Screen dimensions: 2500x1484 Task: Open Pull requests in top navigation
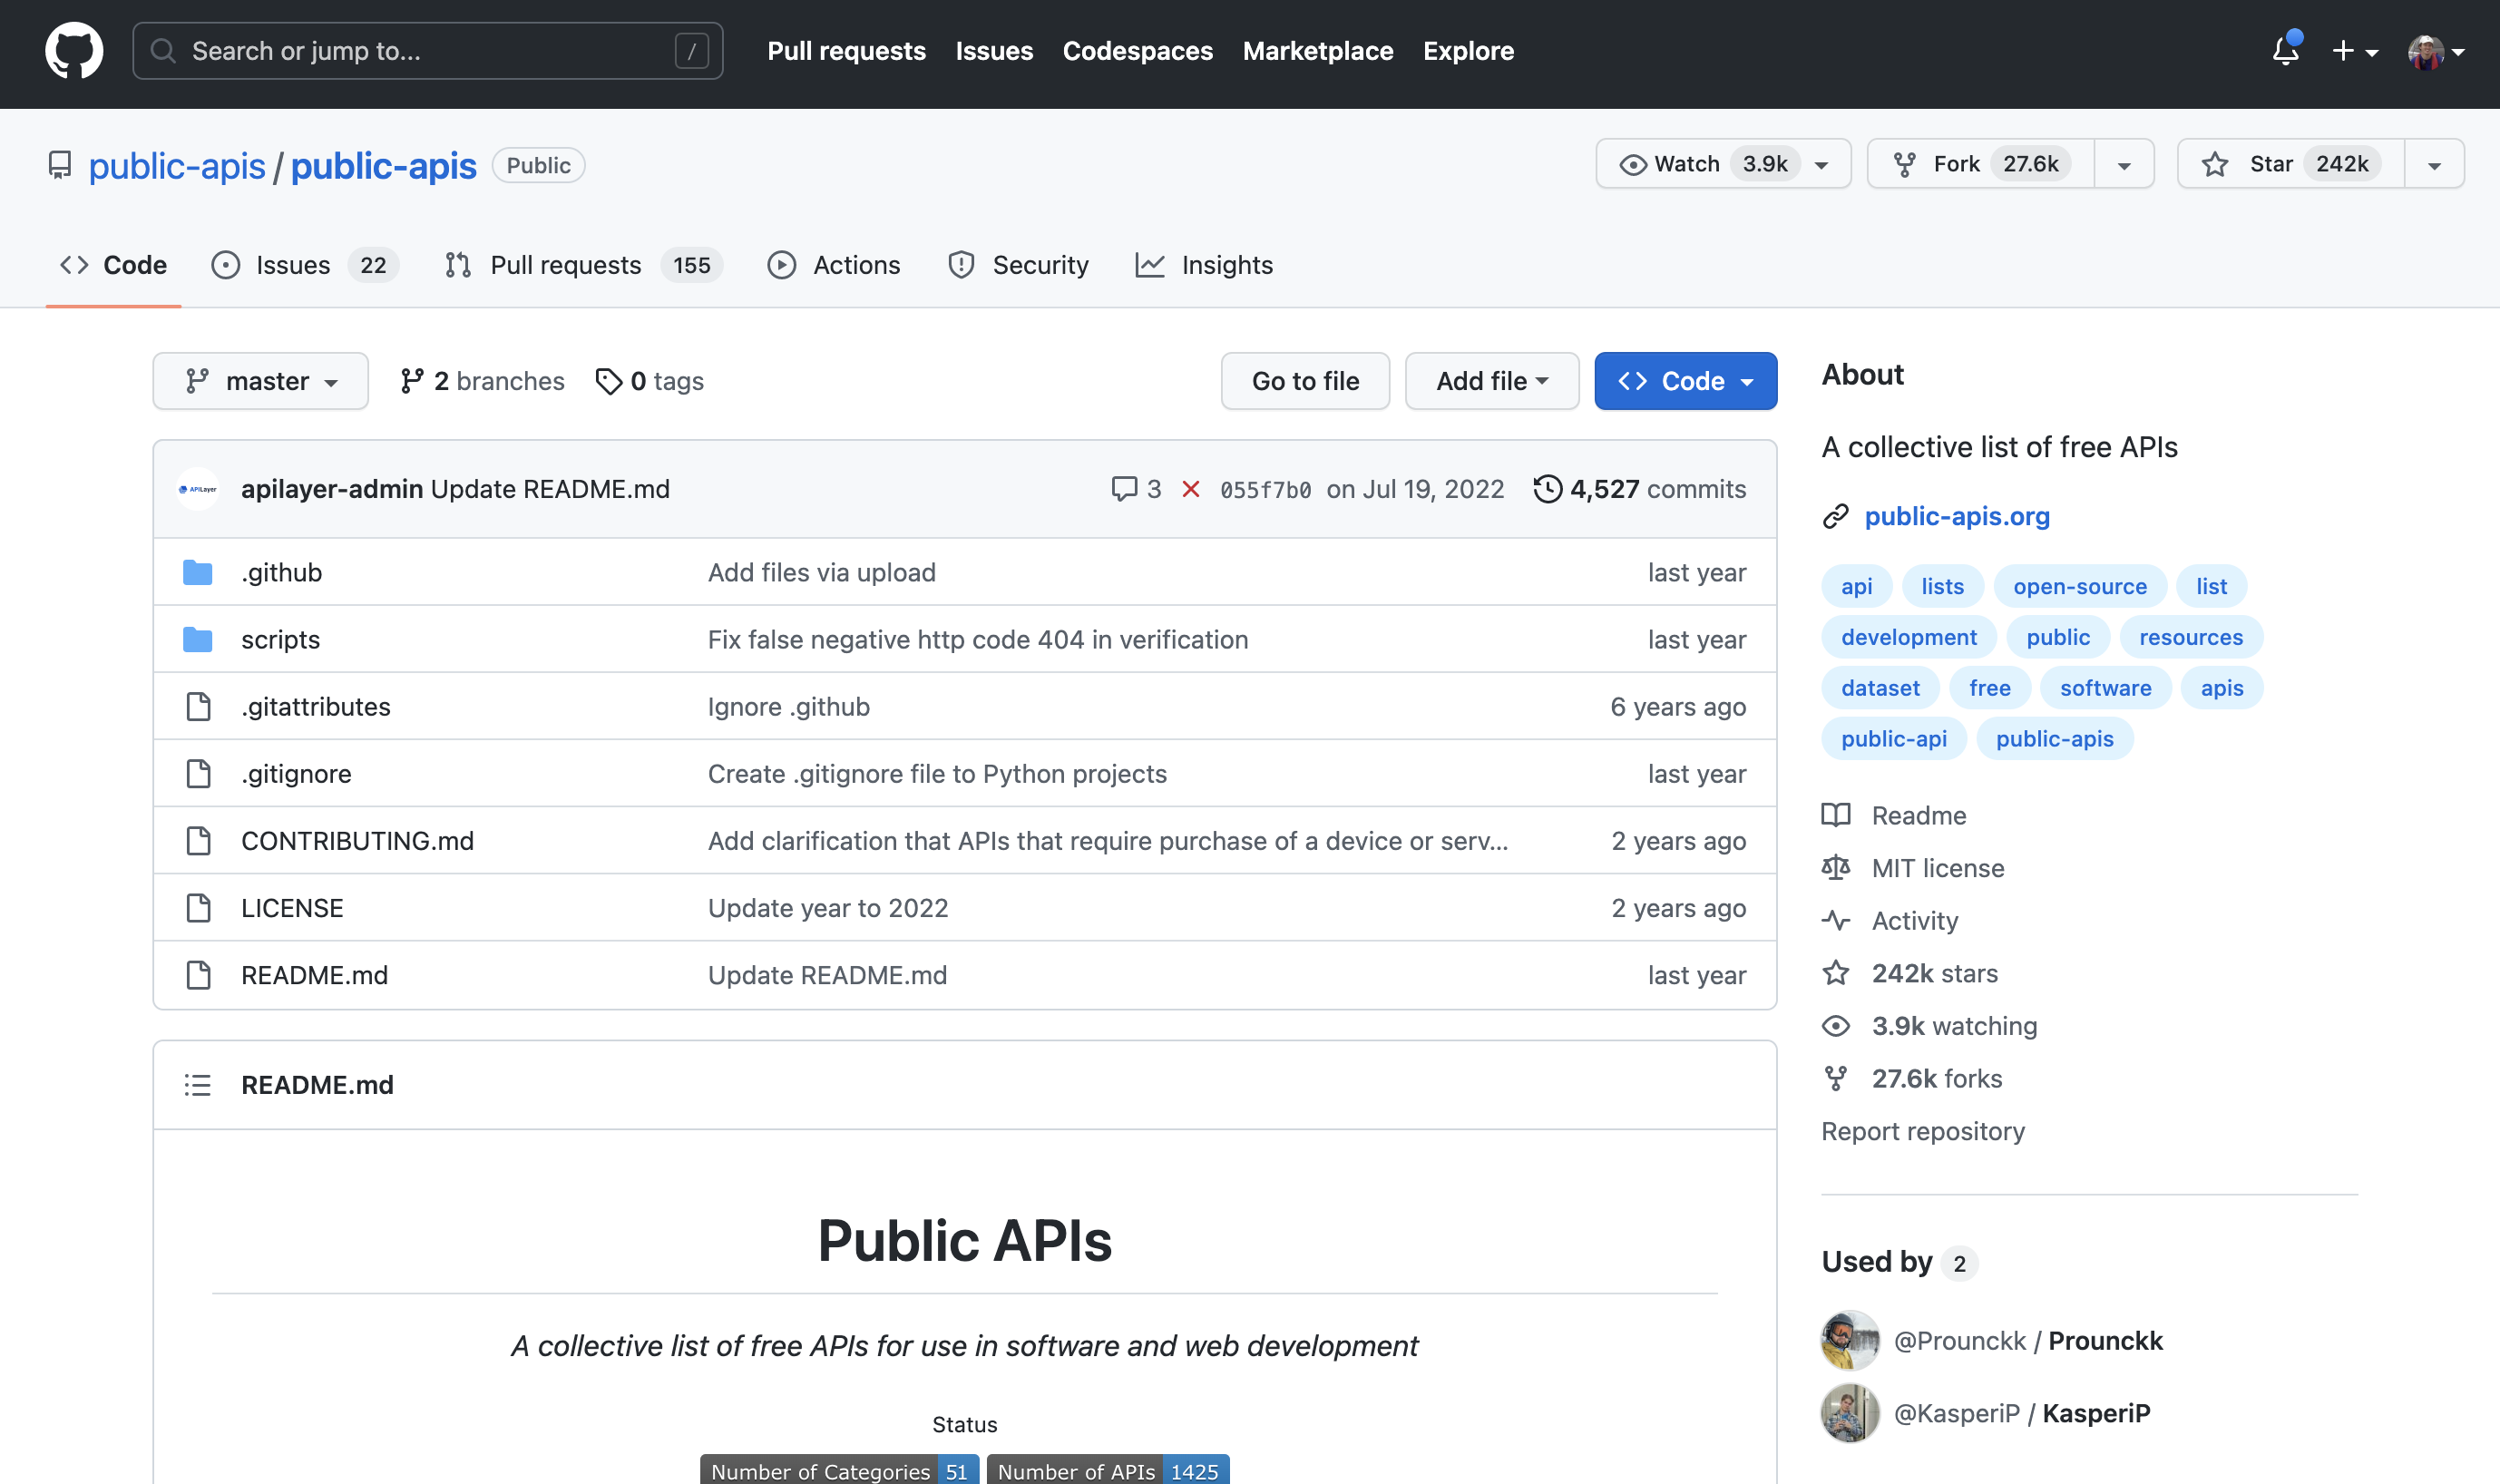[846, 51]
